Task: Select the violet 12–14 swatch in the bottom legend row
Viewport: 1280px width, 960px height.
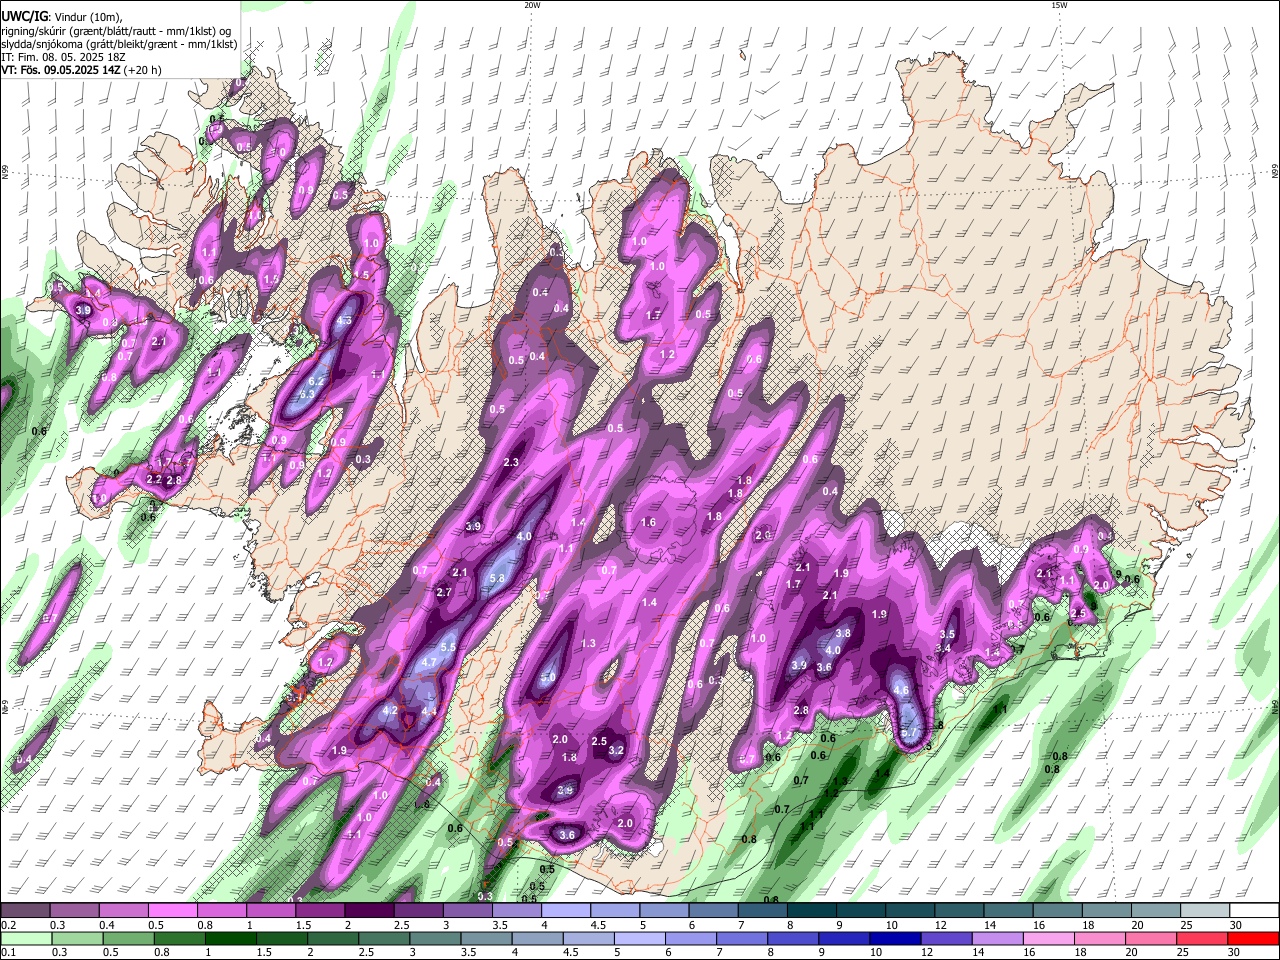Action: tap(946, 938)
